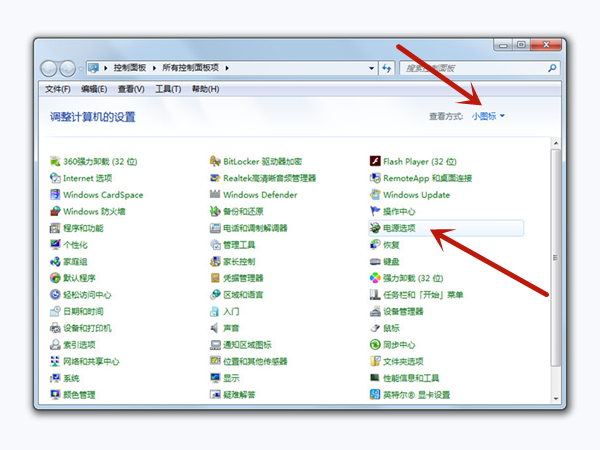This screenshot has height=450, width=600.
Task: Click the scrollbar up arrow
Action: [x=556, y=143]
